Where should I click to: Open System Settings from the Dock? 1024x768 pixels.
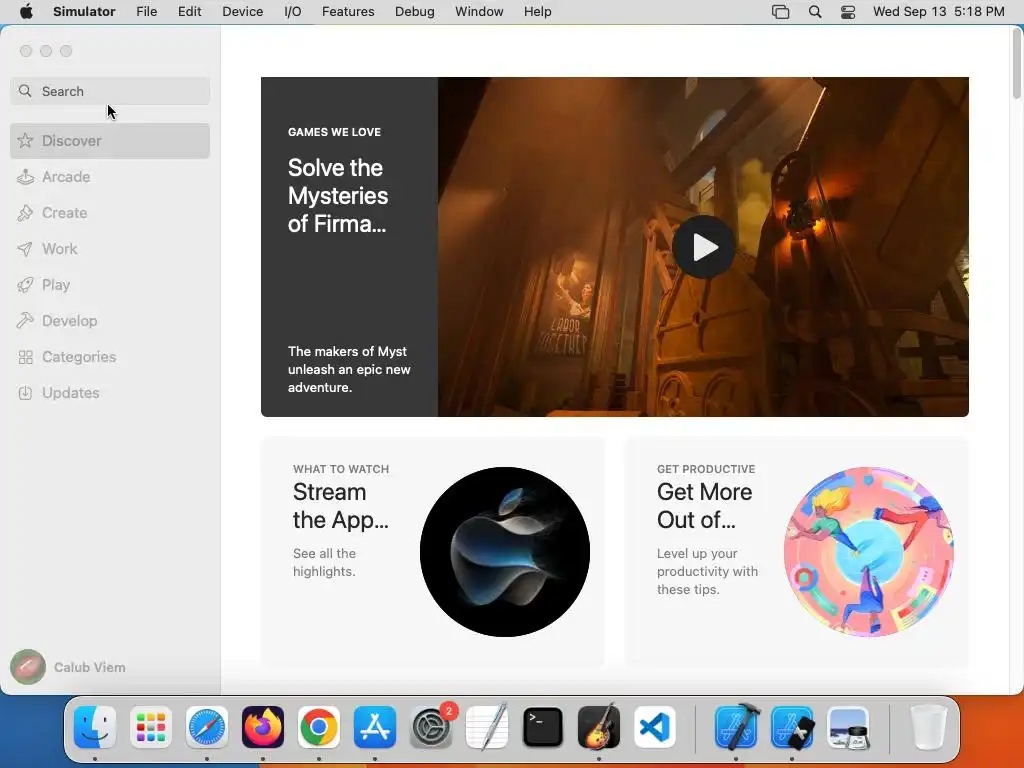432,727
